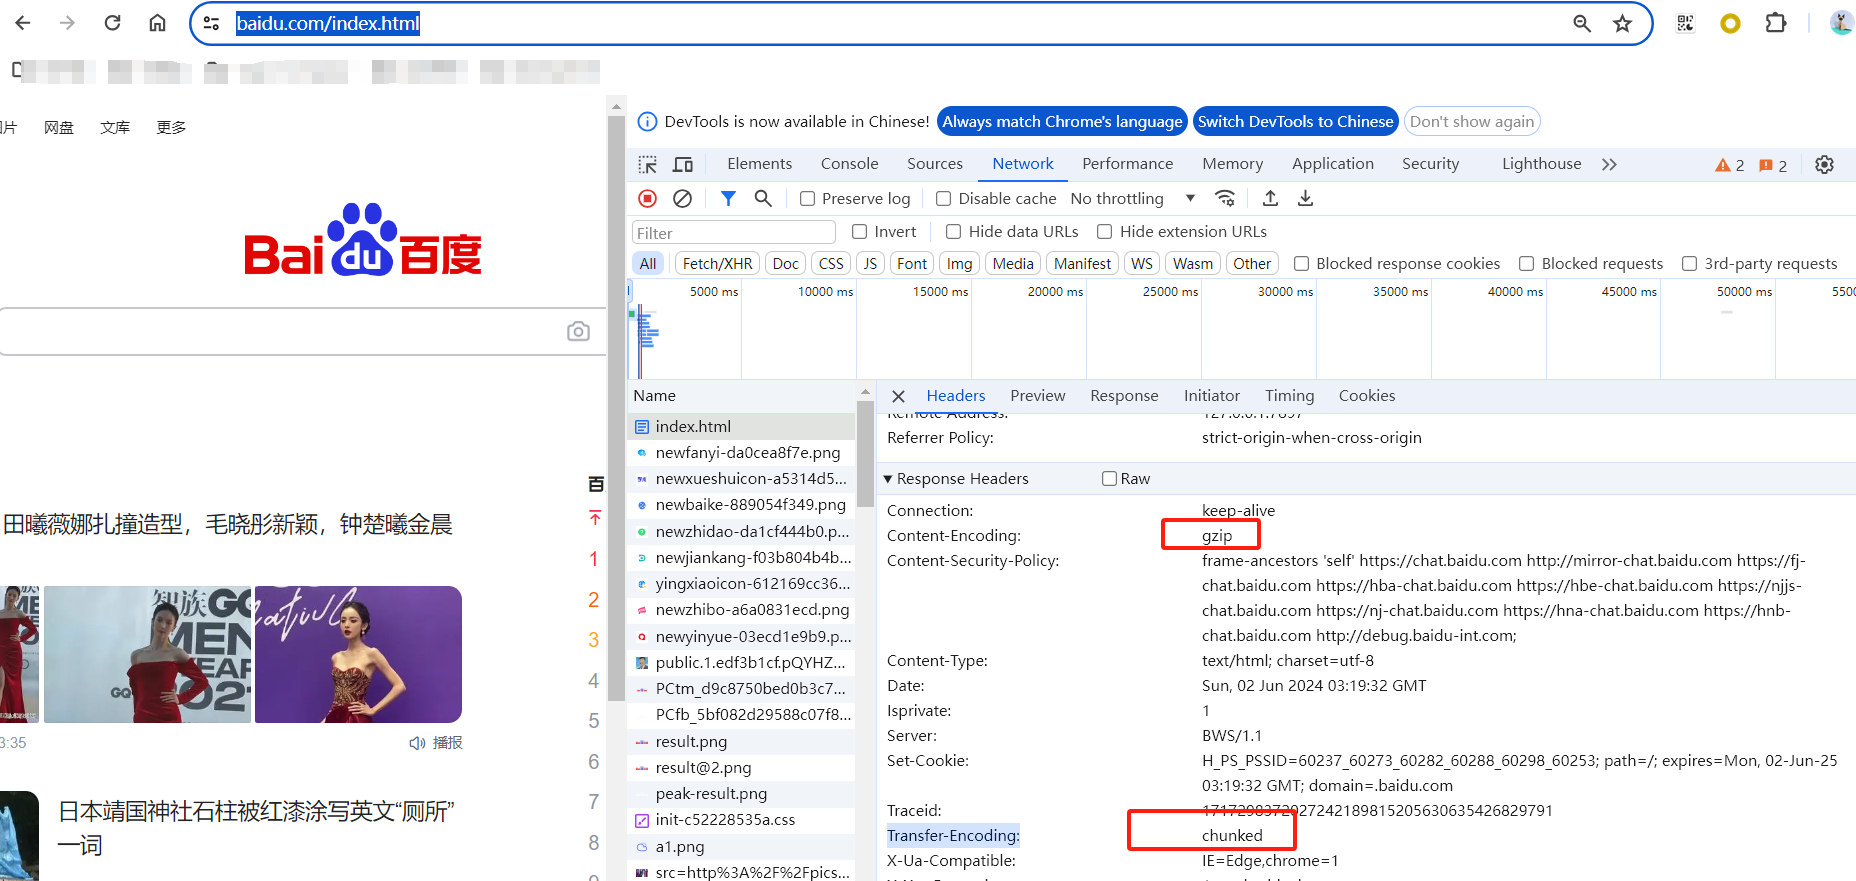Toggle the network filter funnel icon
The height and width of the screenshot is (881, 1856).
728,199
